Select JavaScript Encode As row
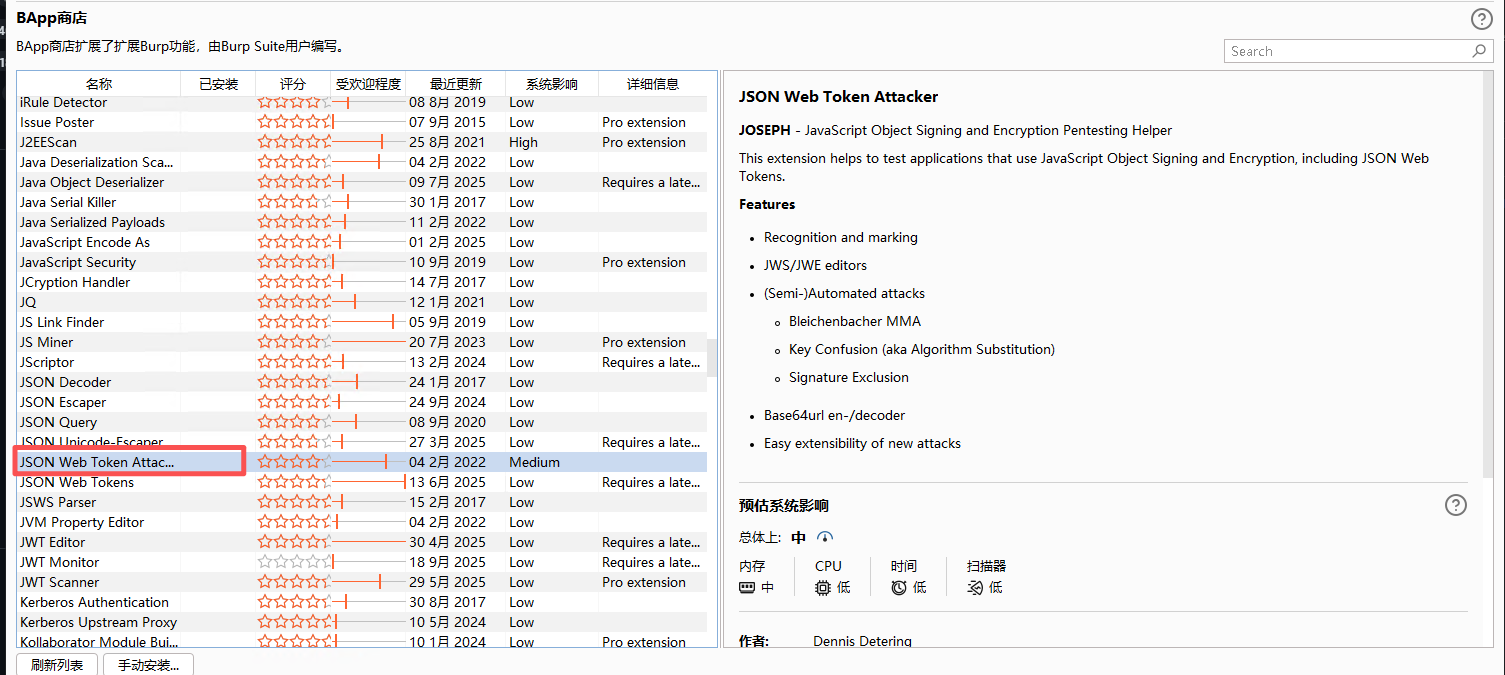 click(362, 242)
